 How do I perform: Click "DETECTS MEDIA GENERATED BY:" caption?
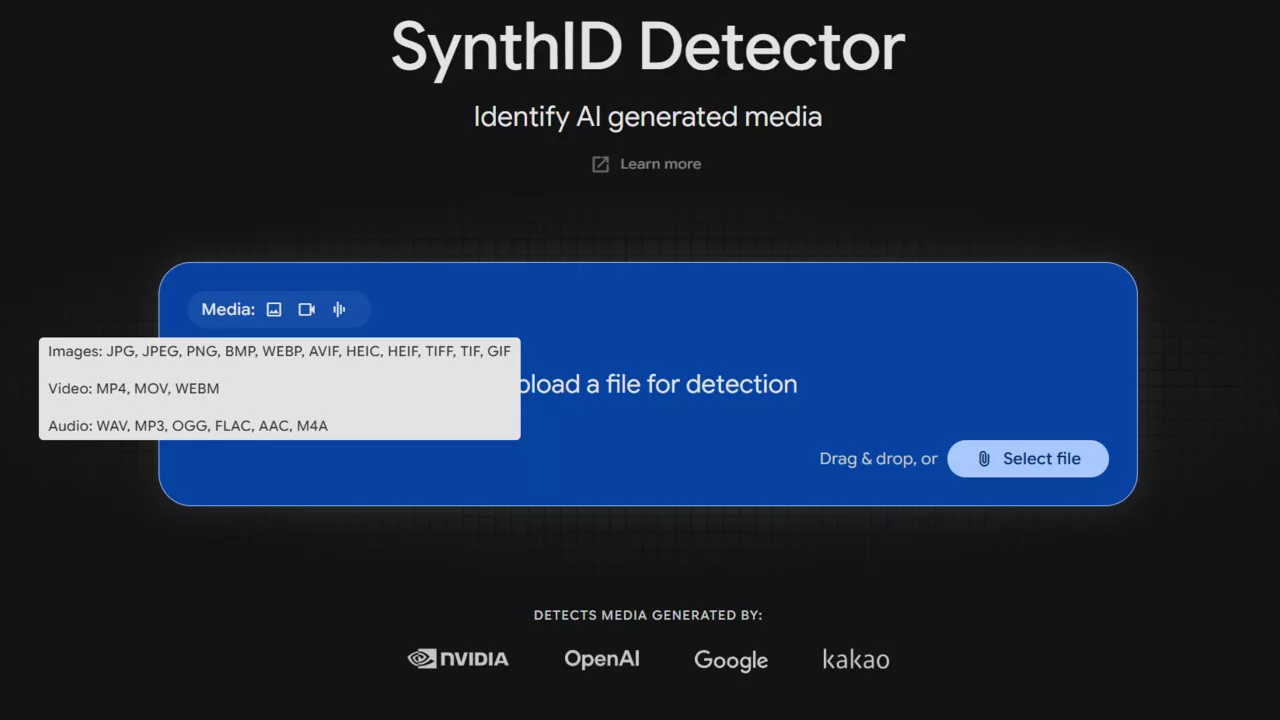point(648,615)
